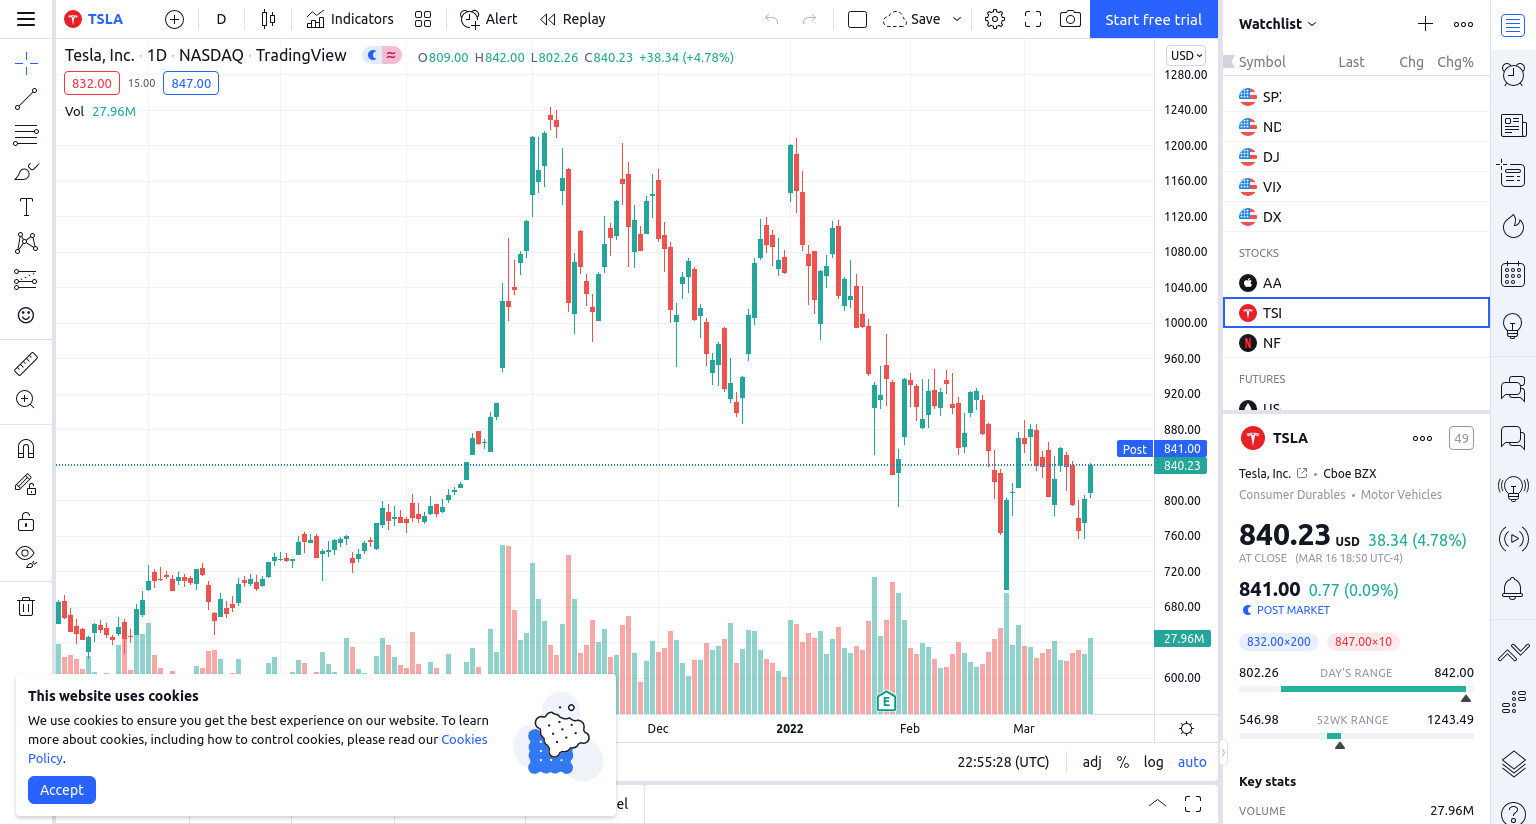The image size is (1536, 824).
Task: Select the crosshair cursor tool
Action: click(26, 65)
